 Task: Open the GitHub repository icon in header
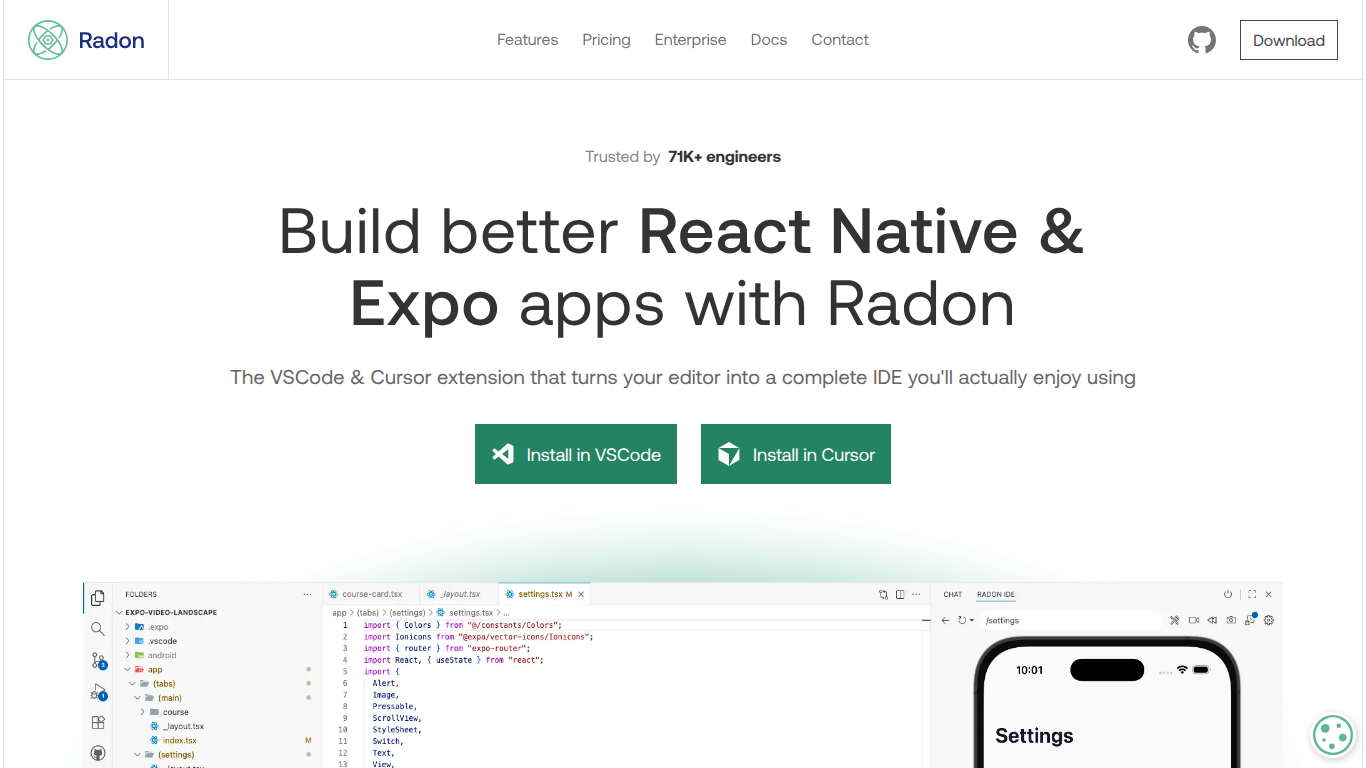[1202, 40]
